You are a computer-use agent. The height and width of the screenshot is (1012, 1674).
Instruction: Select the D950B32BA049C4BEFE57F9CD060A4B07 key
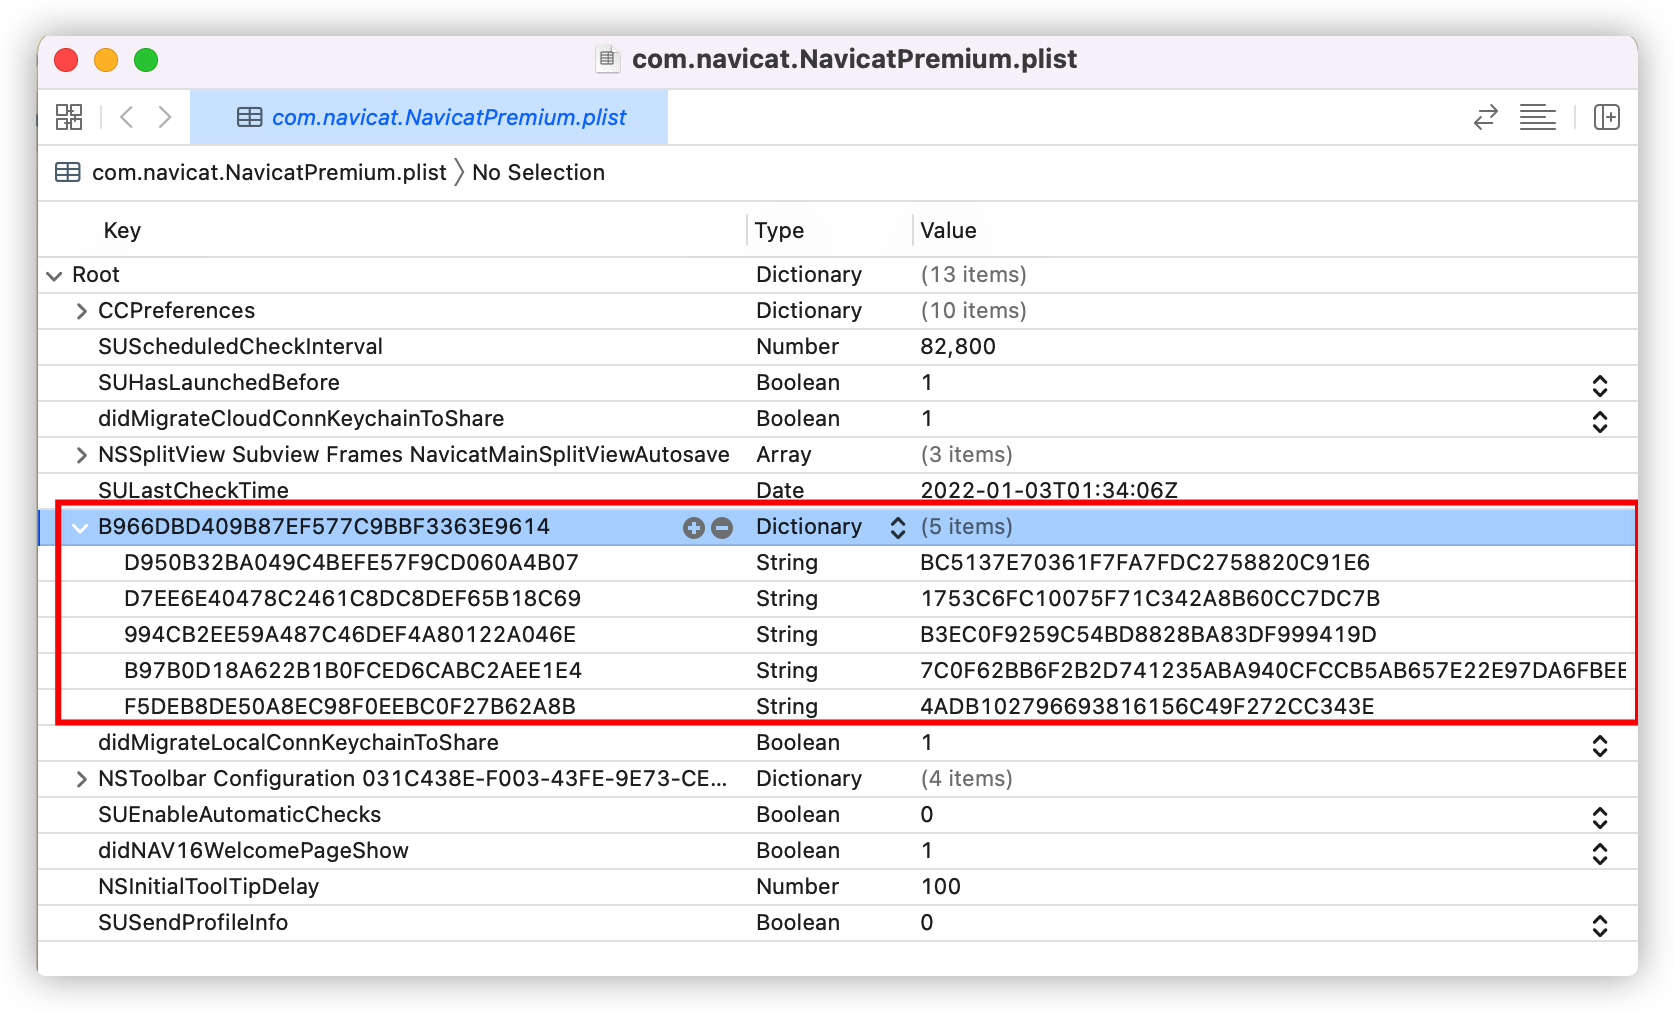[351, 562]
